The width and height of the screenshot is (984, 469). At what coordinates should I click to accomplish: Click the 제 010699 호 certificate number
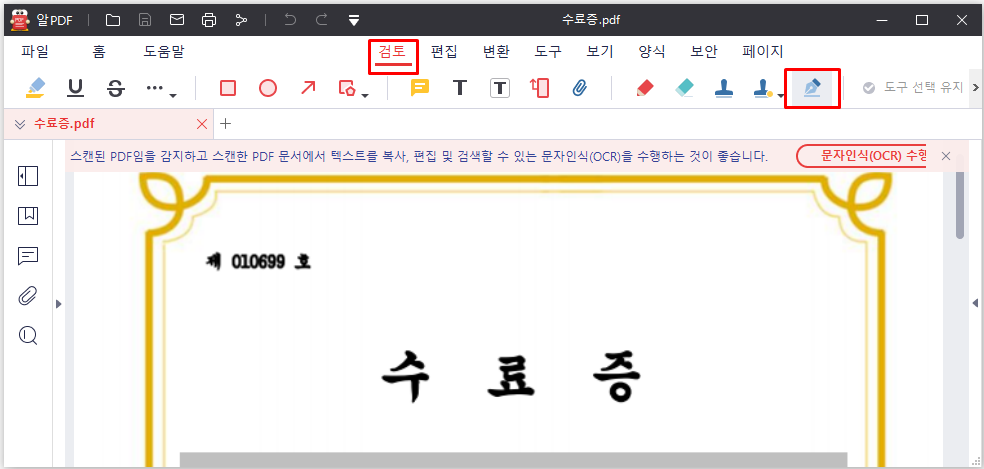(259, 261)
